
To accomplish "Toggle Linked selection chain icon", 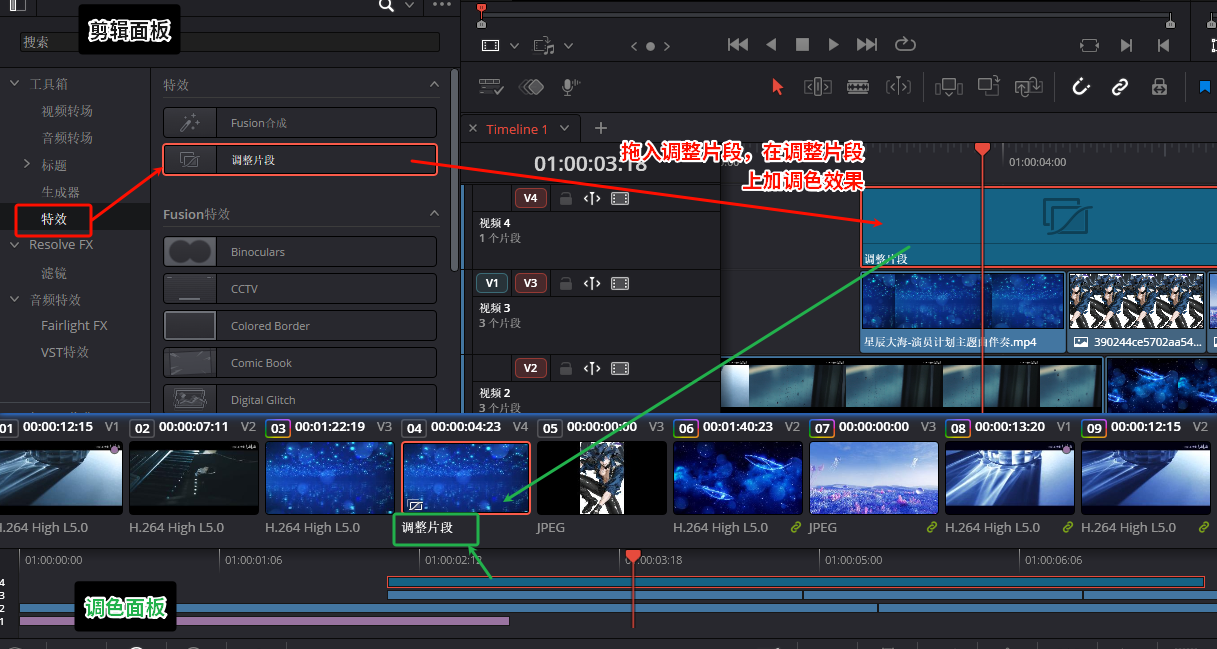I will point(1120,87).
